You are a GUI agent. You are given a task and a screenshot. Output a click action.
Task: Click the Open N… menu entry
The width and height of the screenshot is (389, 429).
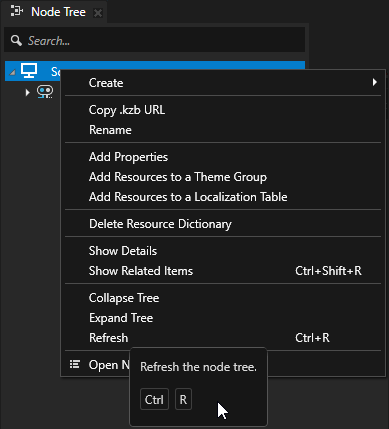click(x=109, y=365)
